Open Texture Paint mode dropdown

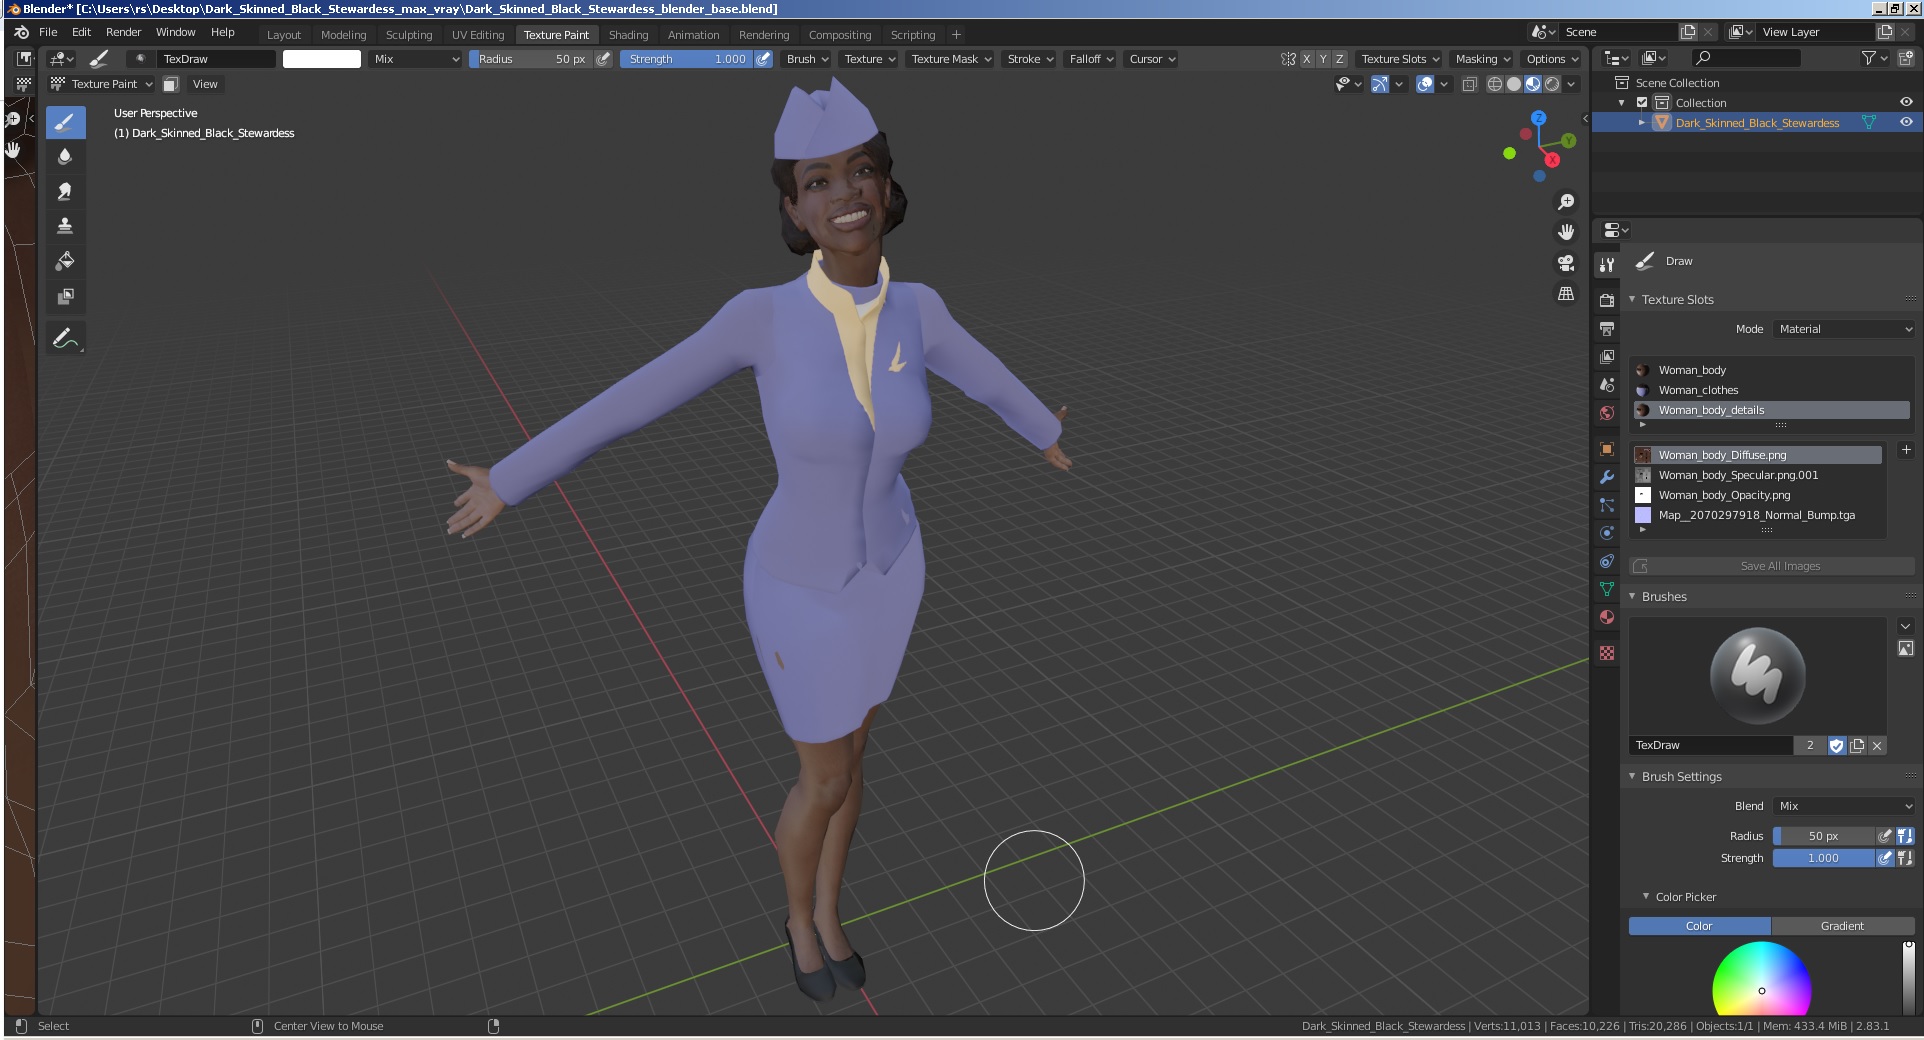(102, 84)
